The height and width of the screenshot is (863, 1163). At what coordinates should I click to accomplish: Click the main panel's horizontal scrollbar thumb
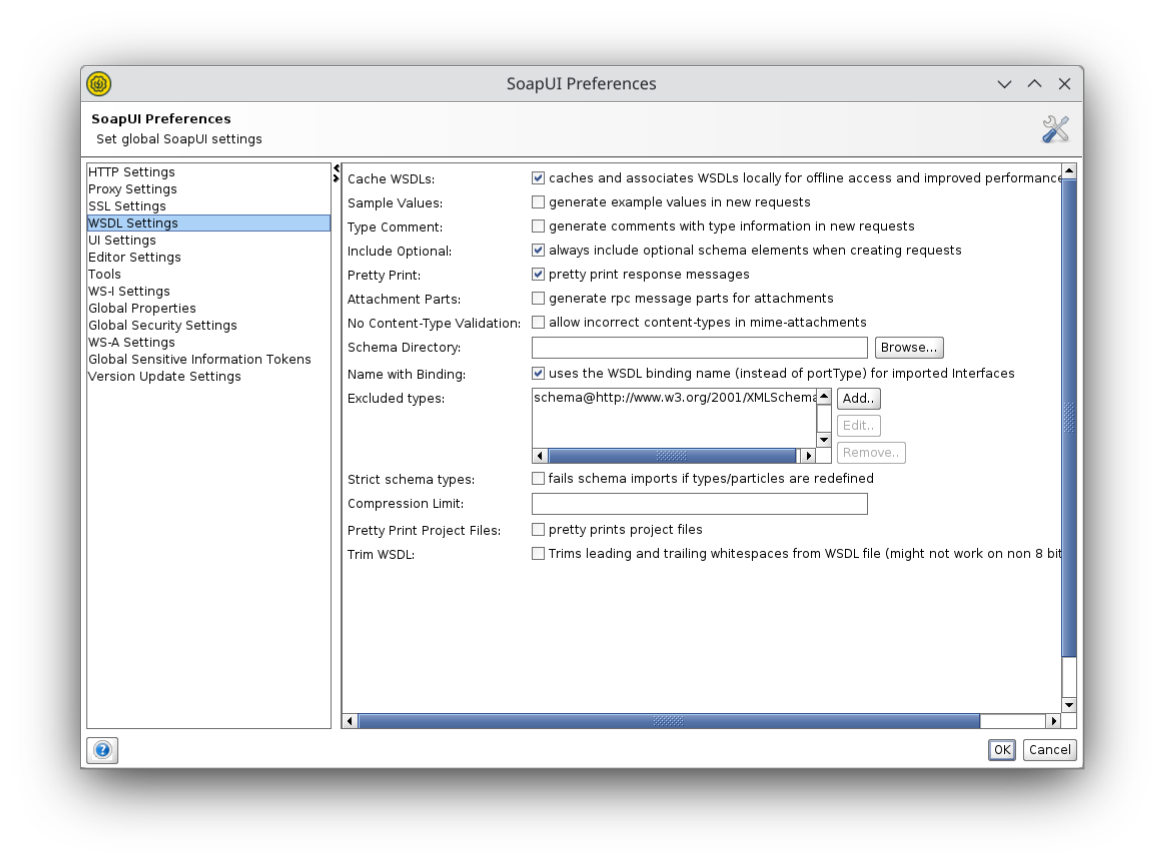[668, 721]
